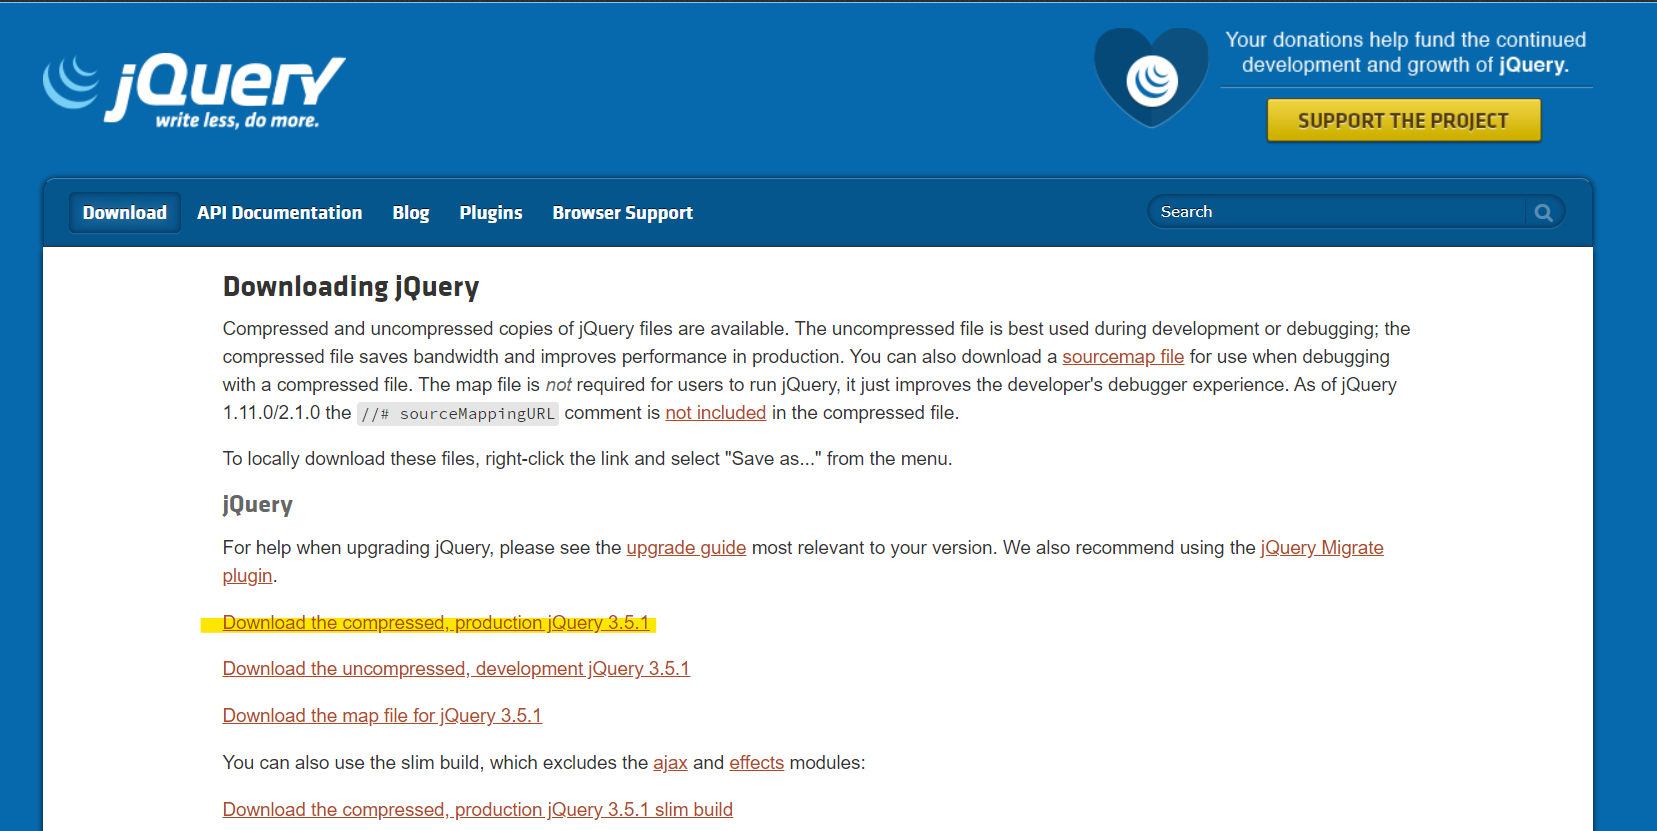Download the map file for jQuery 3.5.1
1657x831 pixels.
(382, 716)
